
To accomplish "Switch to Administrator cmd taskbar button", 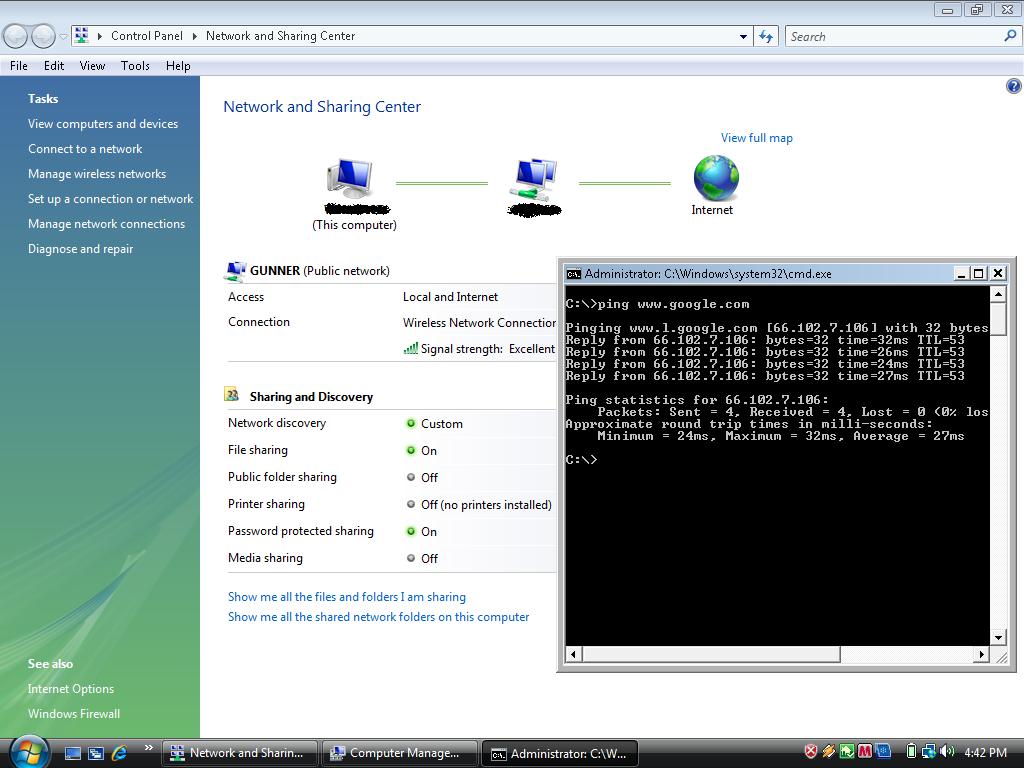I will coord(560,753).
